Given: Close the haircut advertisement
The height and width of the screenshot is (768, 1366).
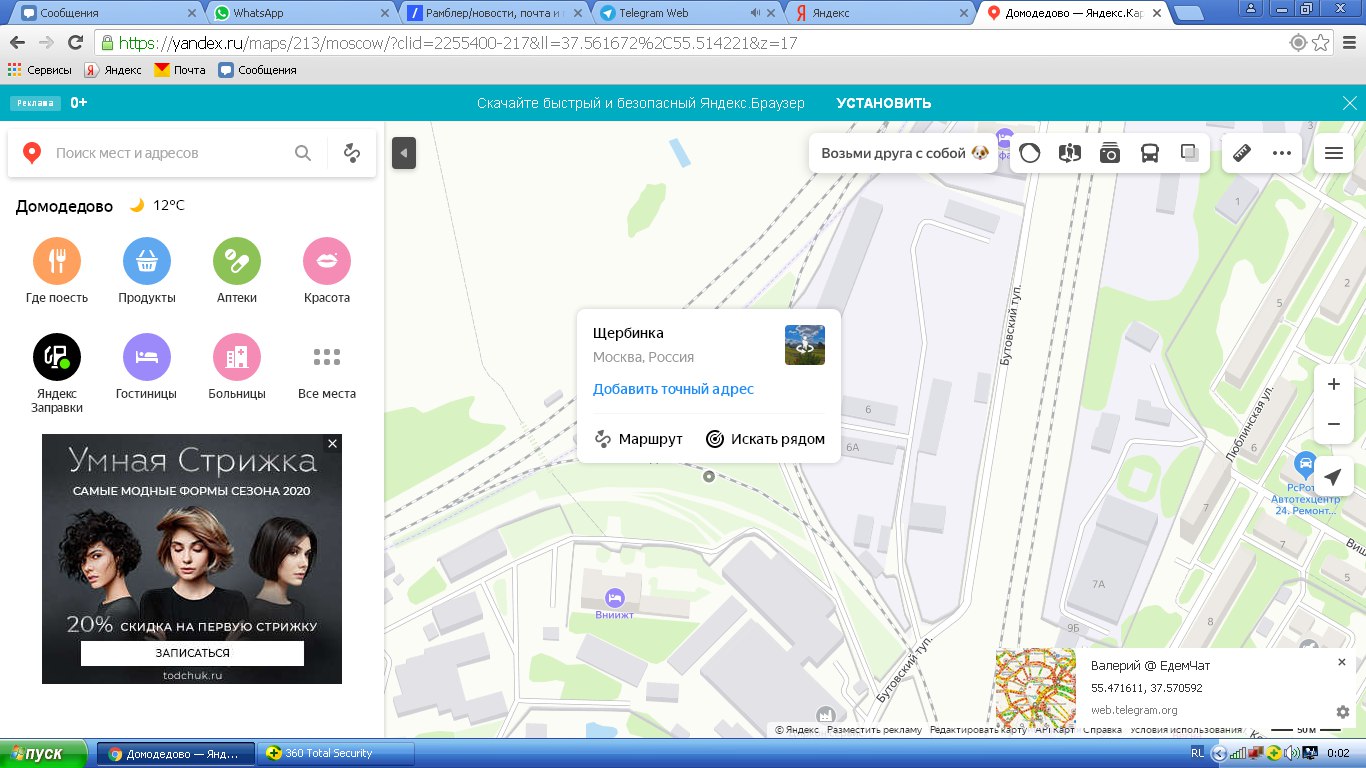Looking at the screenshot, I should point(333,443).
